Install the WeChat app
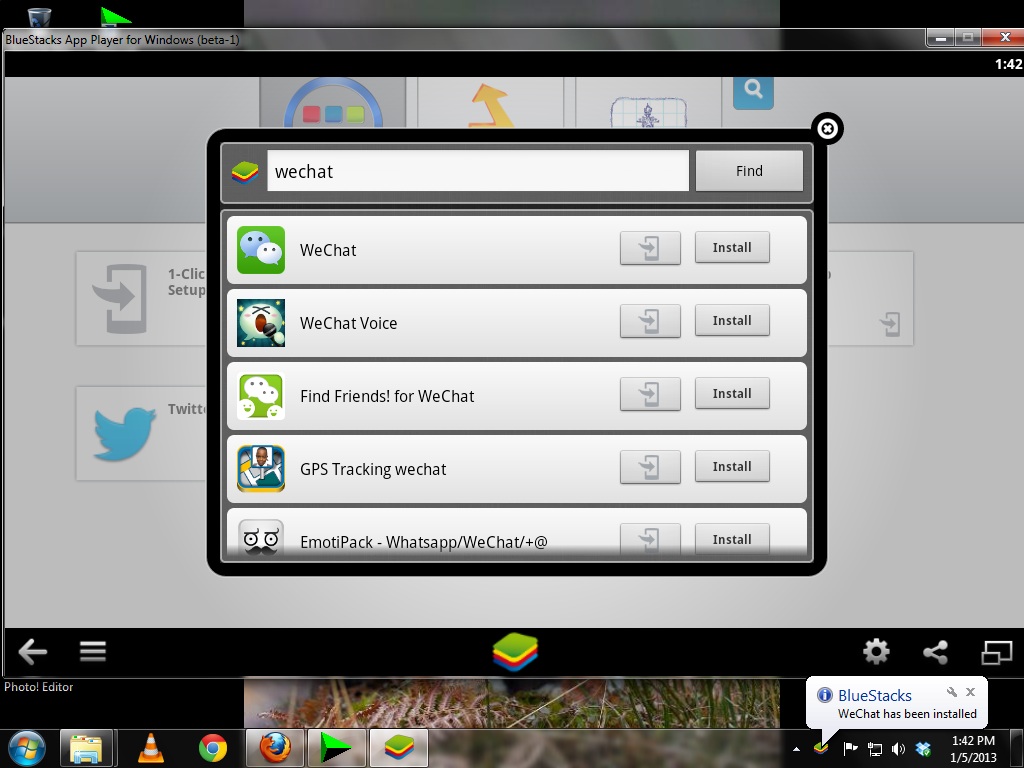1024x768 pixels. click(732, 248)
